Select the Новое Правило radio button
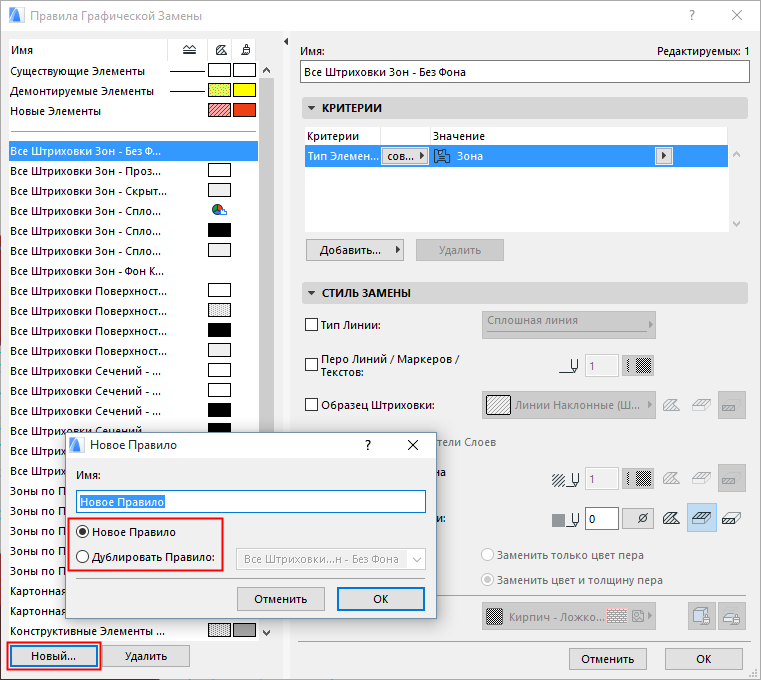The width and height of the screenshot is (761, 680). point(83,532)
